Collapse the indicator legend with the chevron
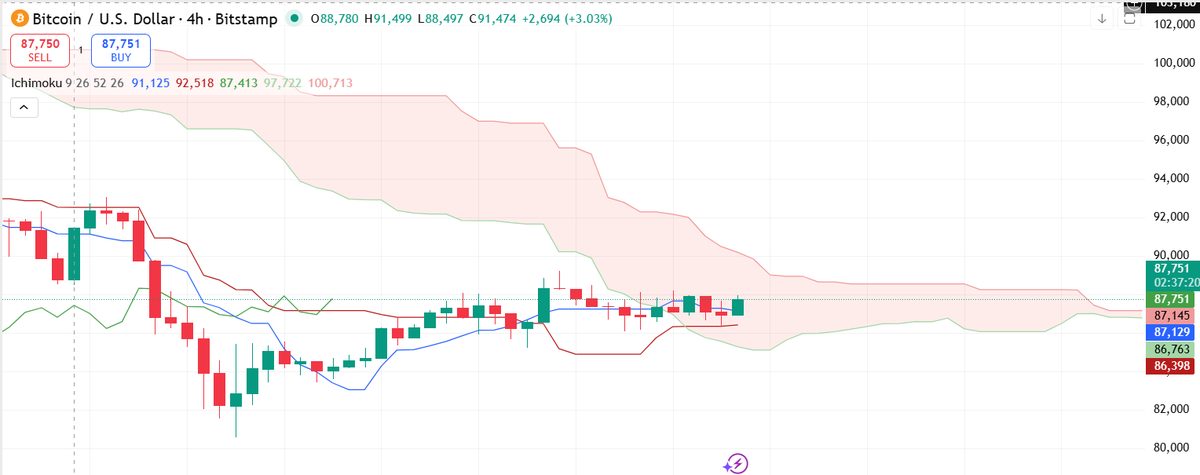The height and width of the screenshot is (475, 1200). [x=23, y=106]
